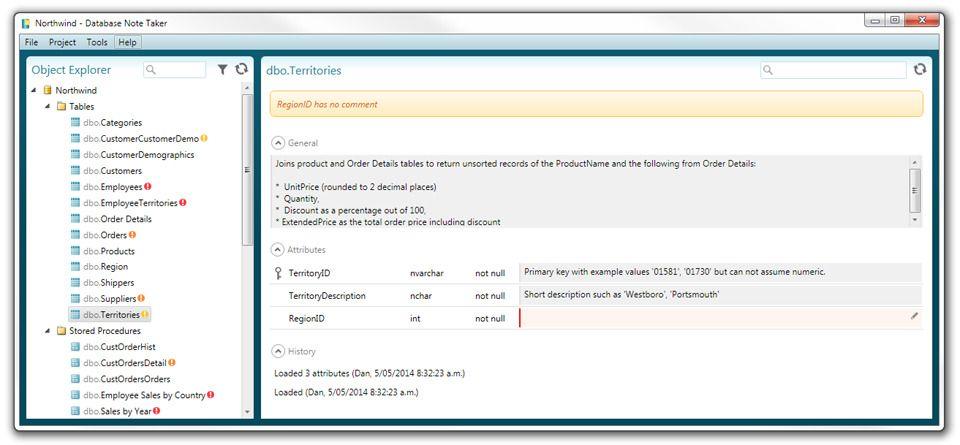Click the 'nvarchar' data type text
This screenshot has width=960, height=445.
pyautogui.click(x=427, y=273)
